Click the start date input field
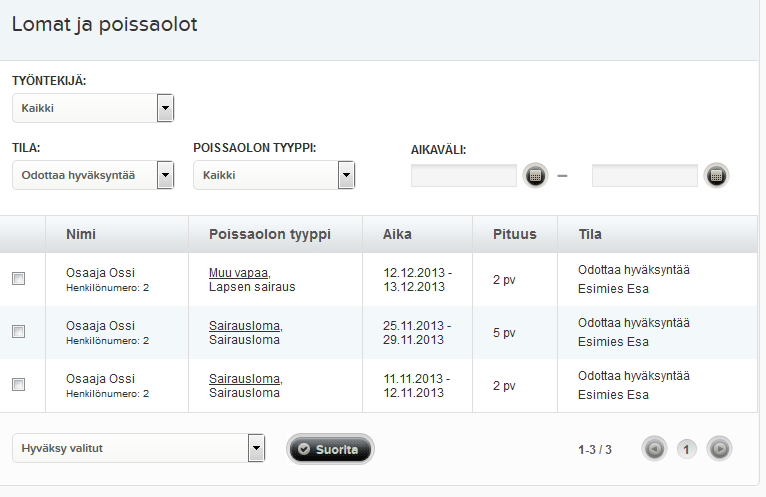766x497 pixels. coord(463,176)
